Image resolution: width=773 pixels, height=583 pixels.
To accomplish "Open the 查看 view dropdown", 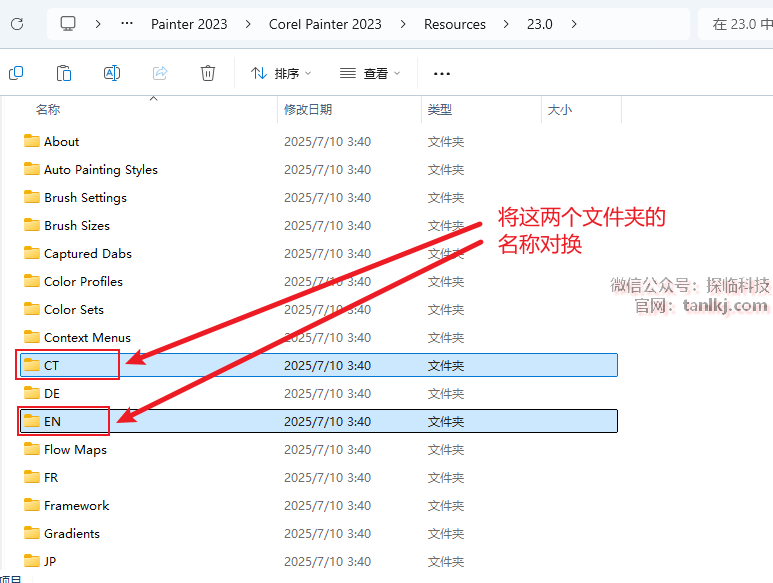I will tap(370, 73).
